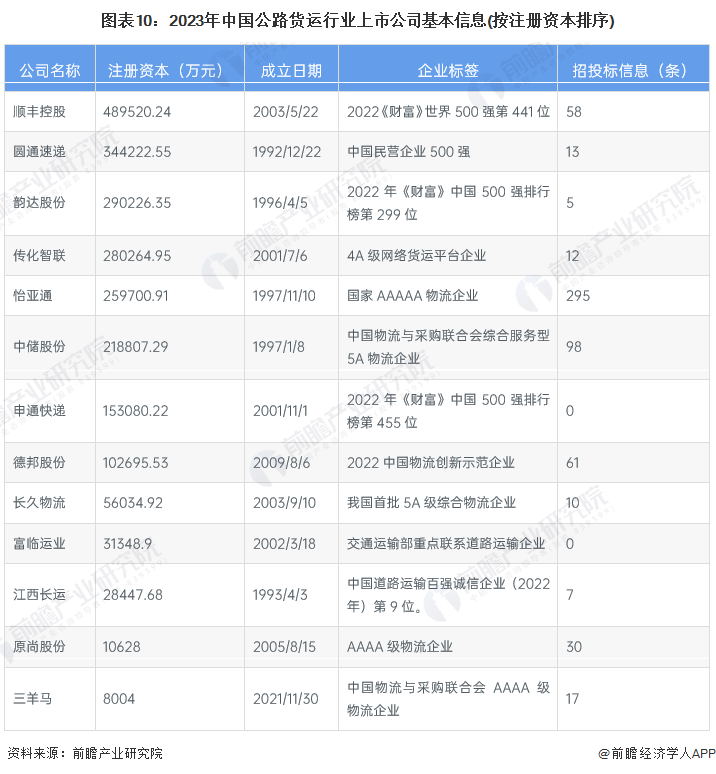Click the capital value 56034.92
Viewport: 716px width, 774px height.
coord(133,503)
